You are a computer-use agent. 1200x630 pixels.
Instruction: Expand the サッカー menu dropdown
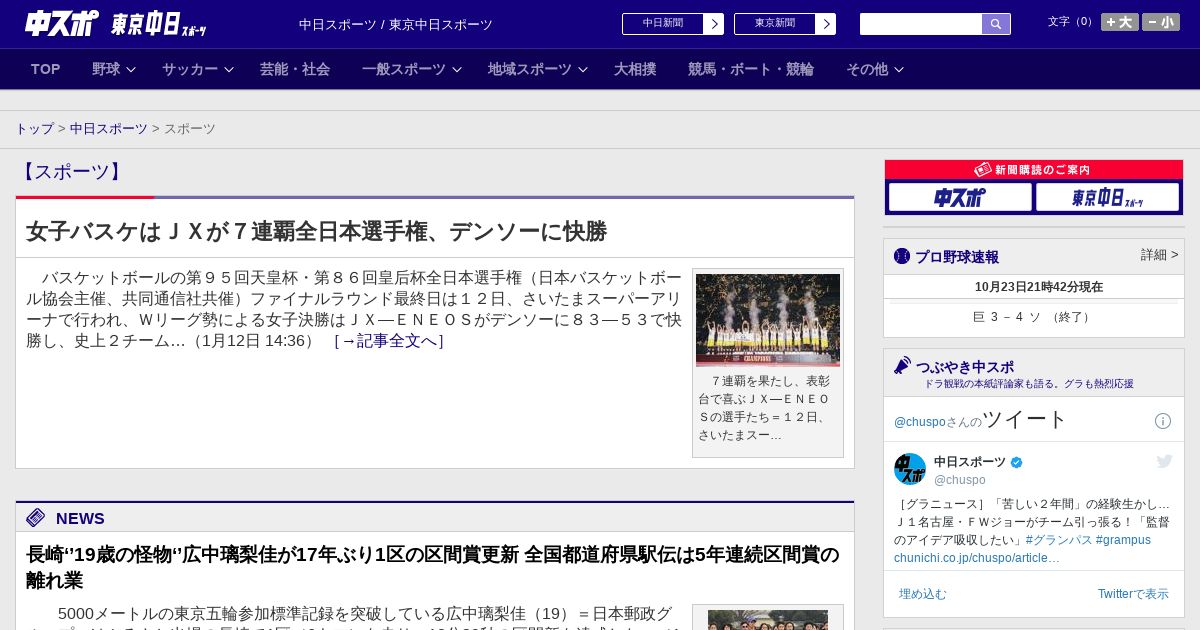coord(198,69)
